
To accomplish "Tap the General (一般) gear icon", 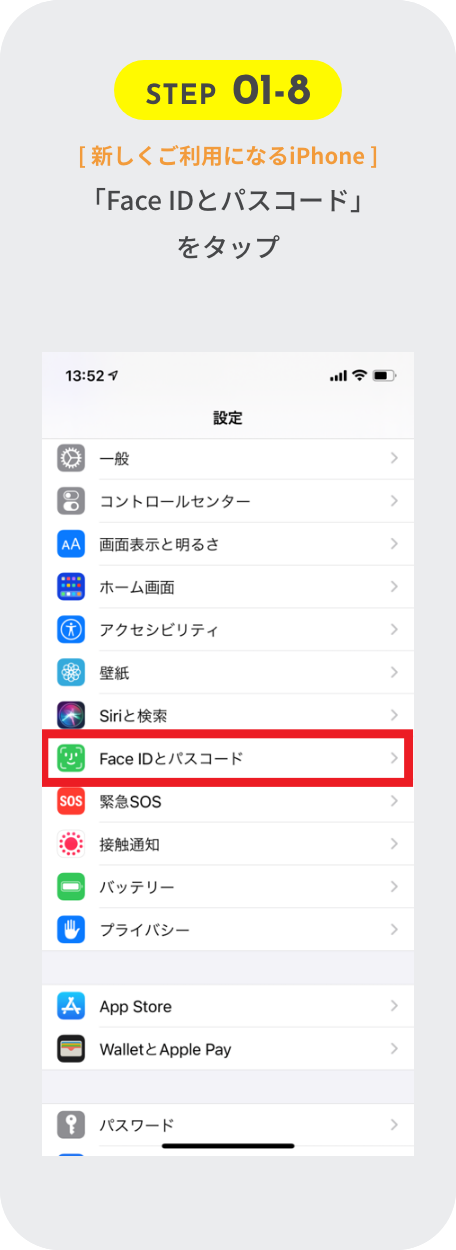I will click(x=71, y=459).
